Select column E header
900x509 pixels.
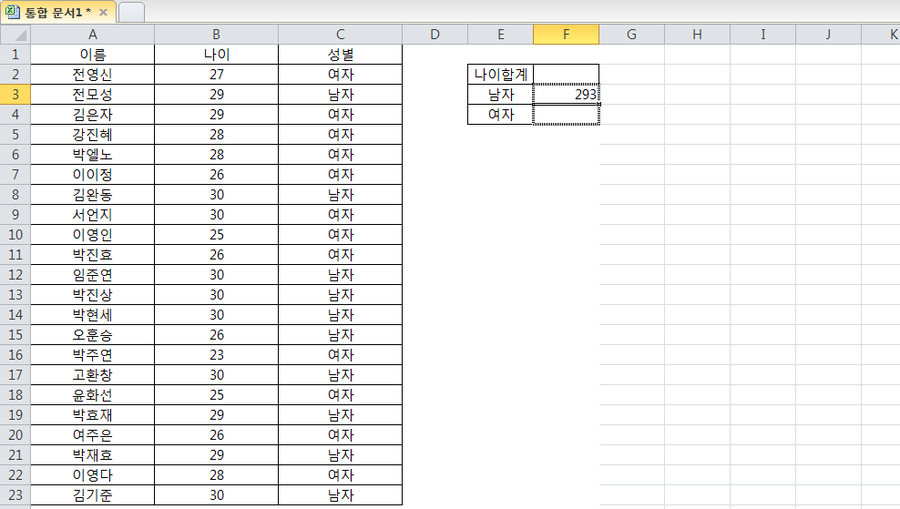(x=501, y=34)
